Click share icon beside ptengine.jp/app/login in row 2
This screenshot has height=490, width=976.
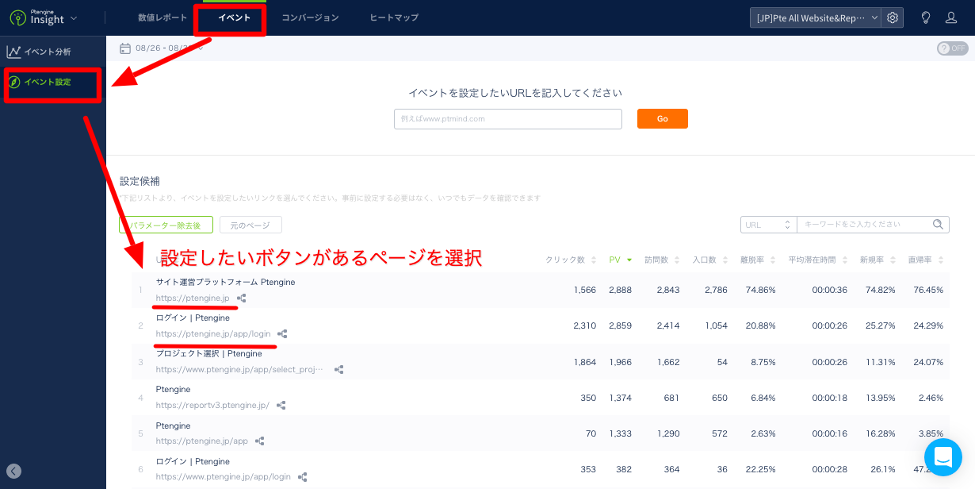282,334
